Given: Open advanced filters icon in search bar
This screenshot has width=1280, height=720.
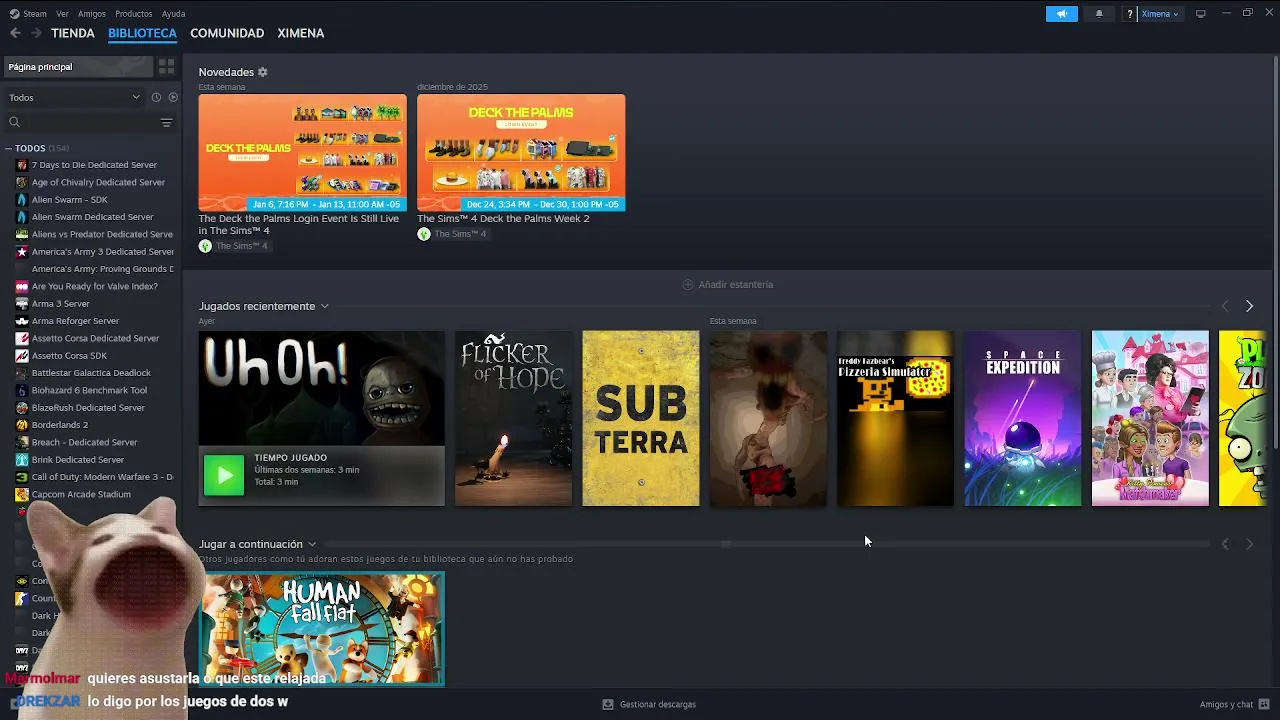Looking at the screenshot, I should pyautogui.click(x=166, y=122).
